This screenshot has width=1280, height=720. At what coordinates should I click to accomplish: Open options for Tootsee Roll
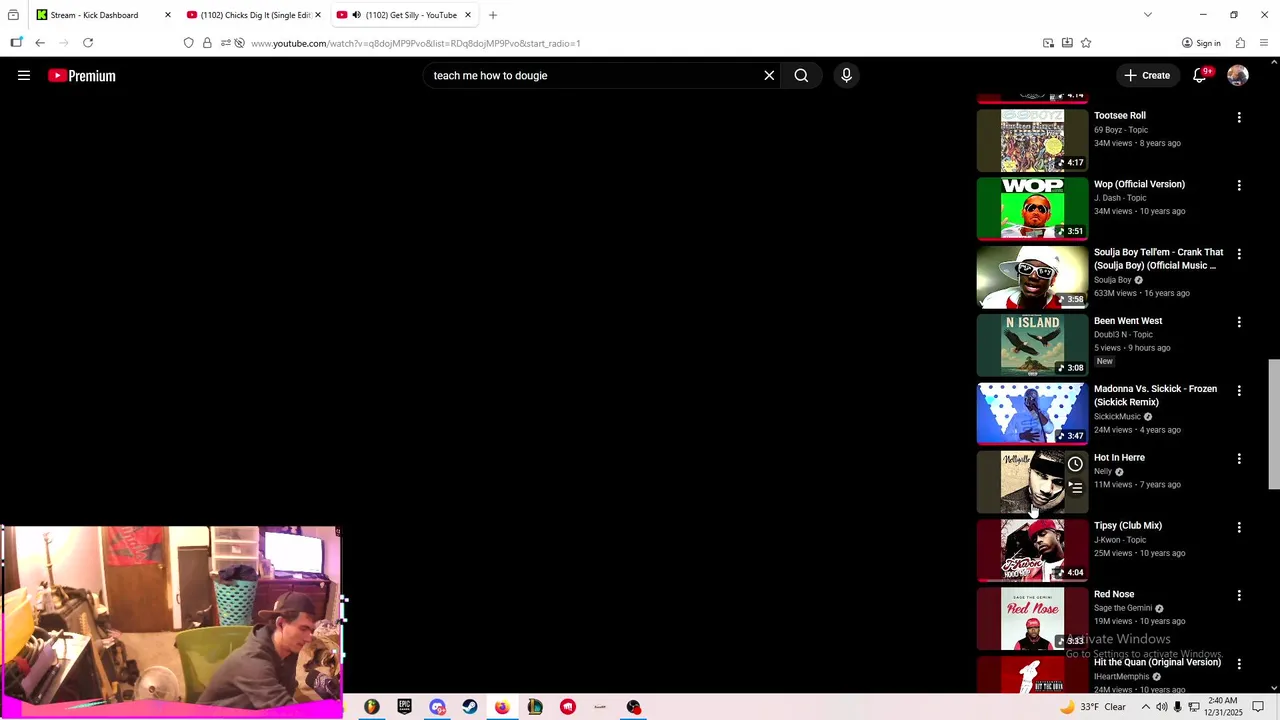(1239, 118)
